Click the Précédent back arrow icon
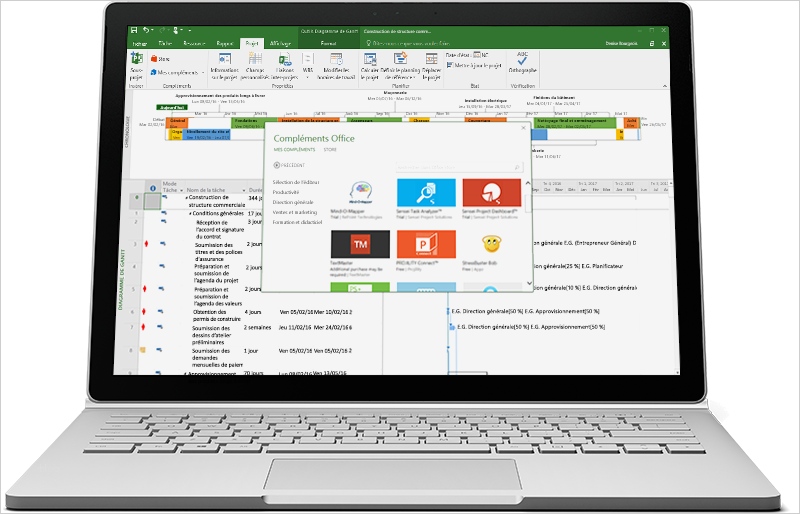This screenshot has width=800, height=514. point(277,165)
